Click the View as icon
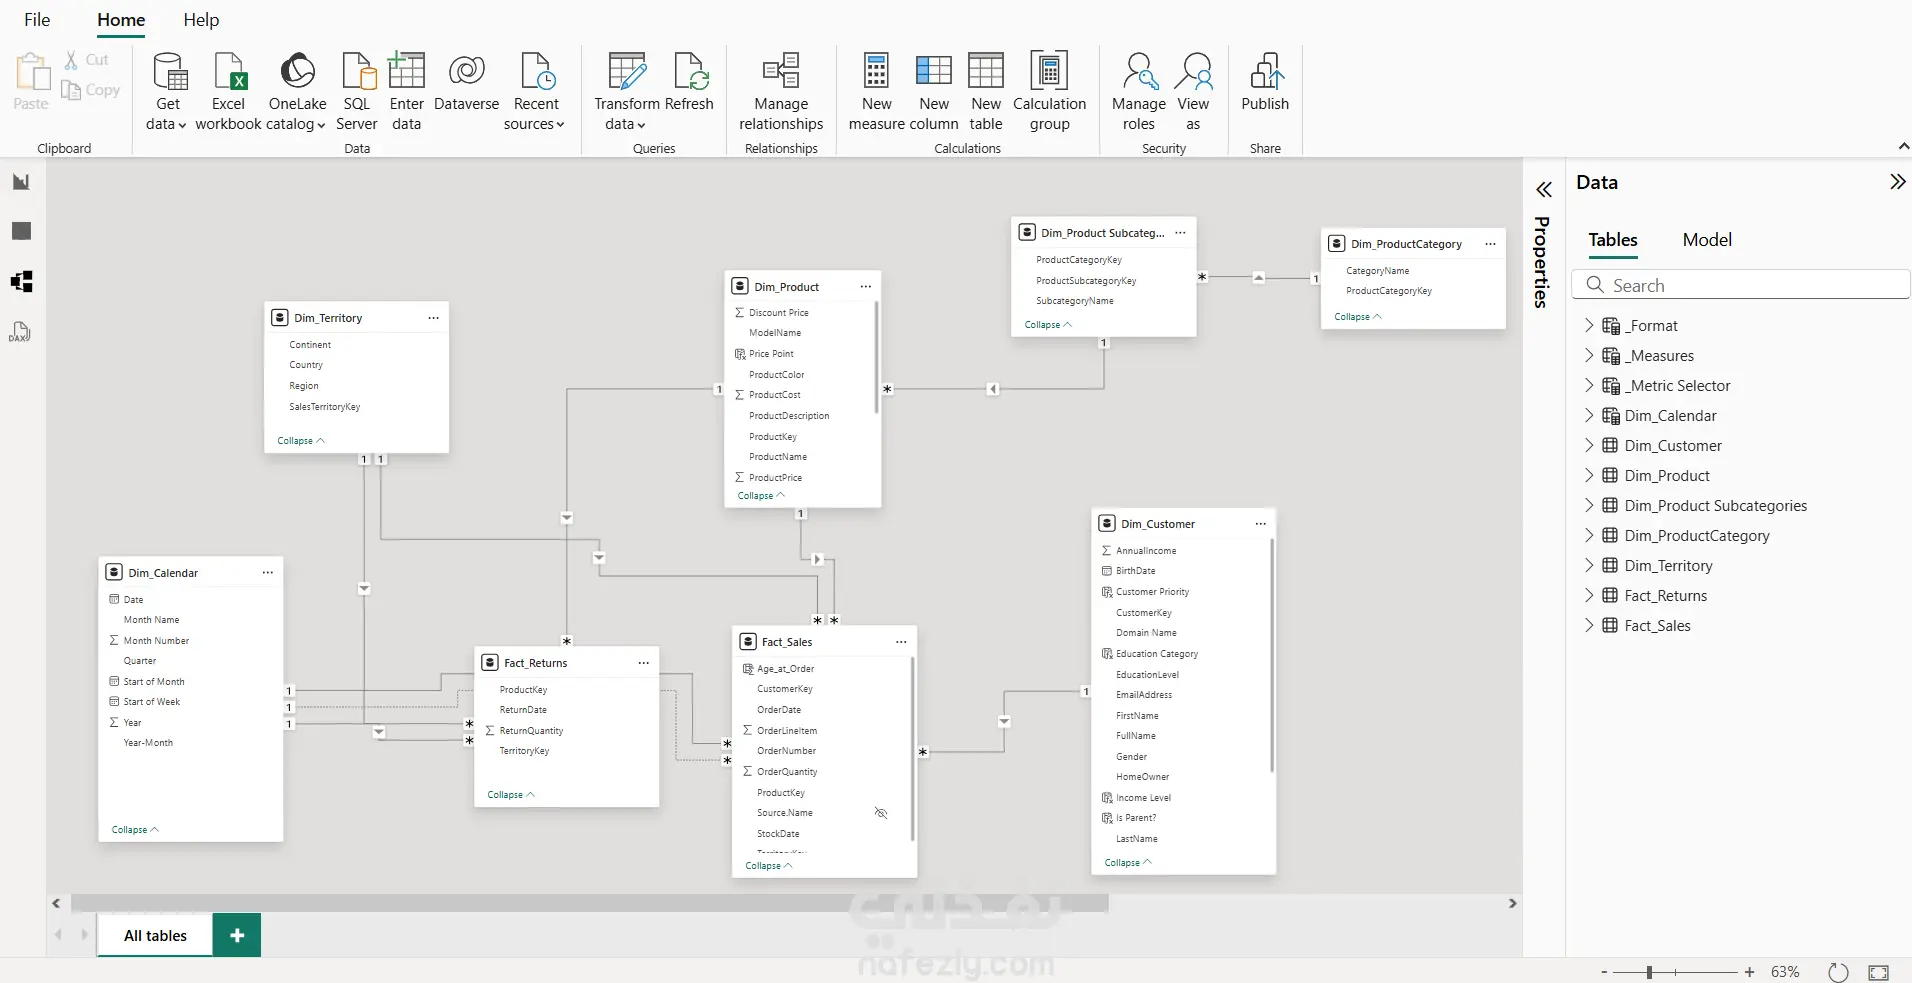The height and width of the screenshot is (983, 1912). 1193,71
